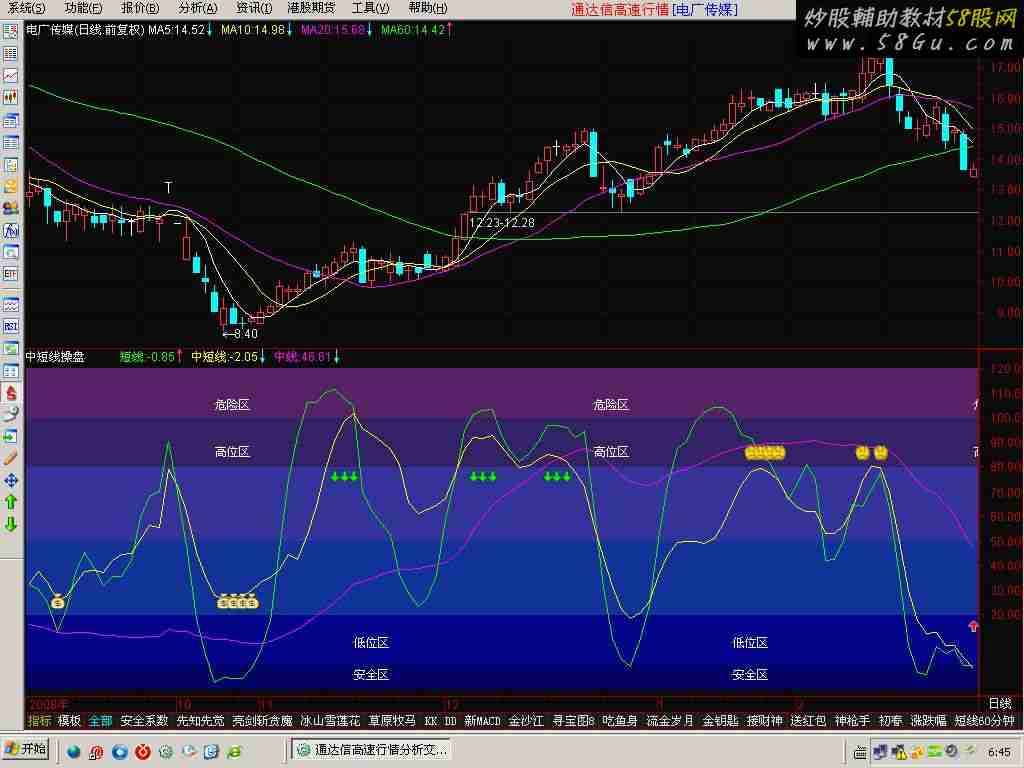Click the red dollar sign icon
This screenshot has width=1024, height=768.
pos(10,392)
